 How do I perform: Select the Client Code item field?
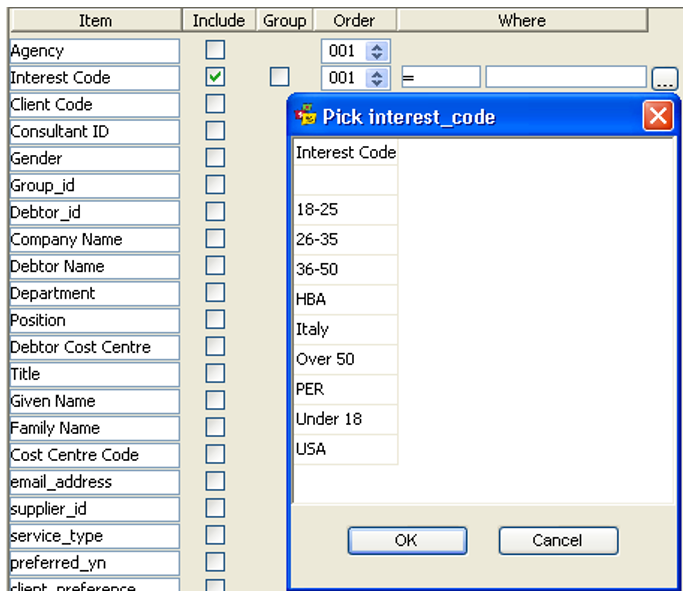[x=95, y=105]
